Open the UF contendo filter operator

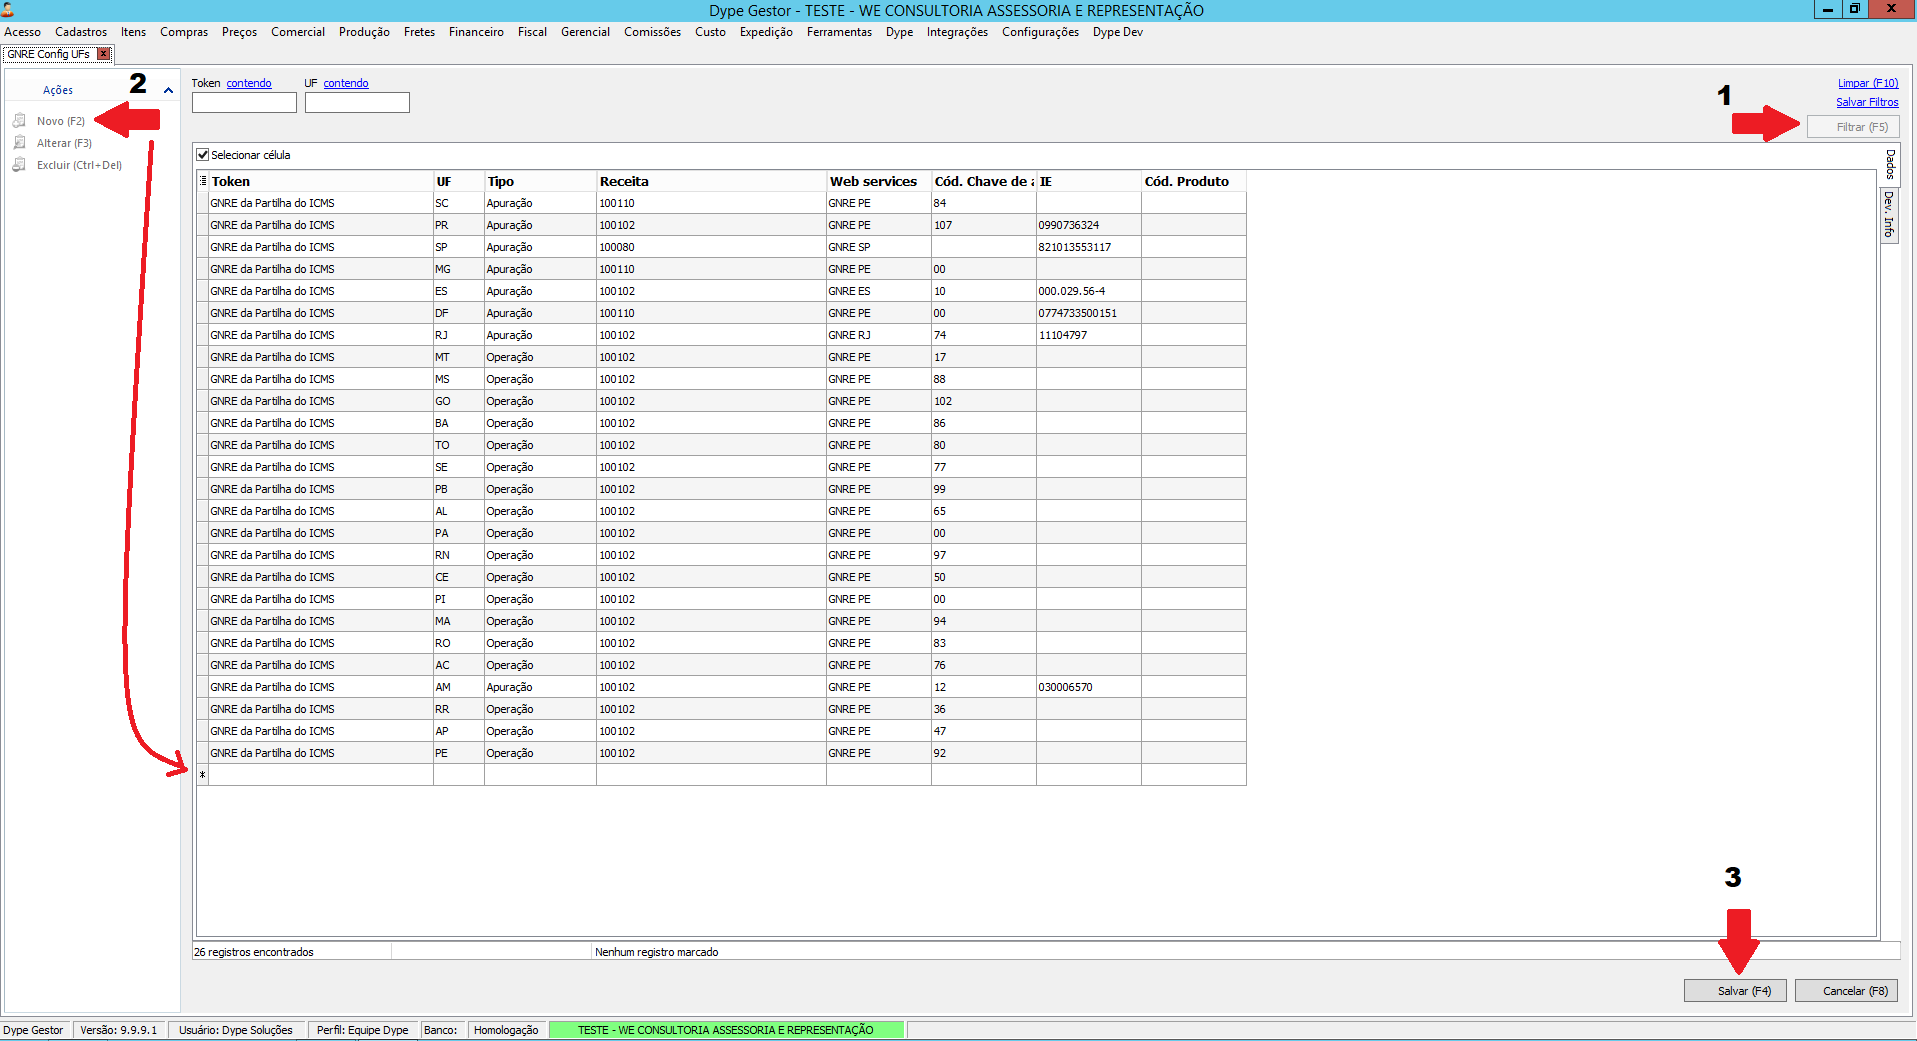tap(346, 83)
